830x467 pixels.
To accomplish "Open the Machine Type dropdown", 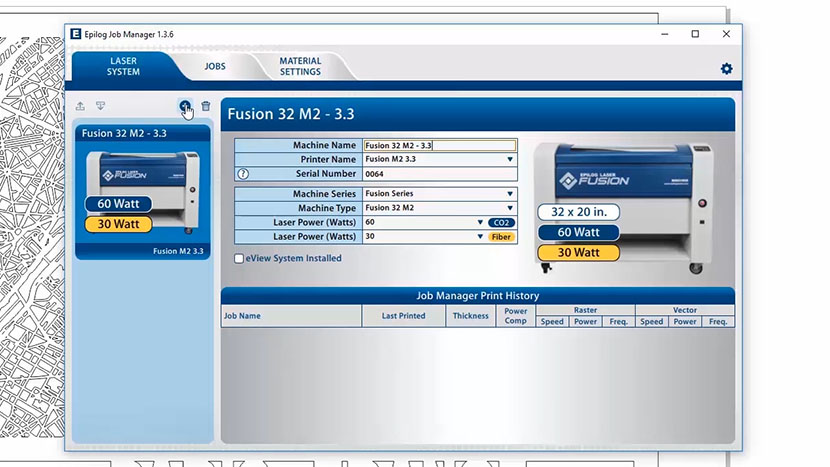I will click(x=509, y=208).
